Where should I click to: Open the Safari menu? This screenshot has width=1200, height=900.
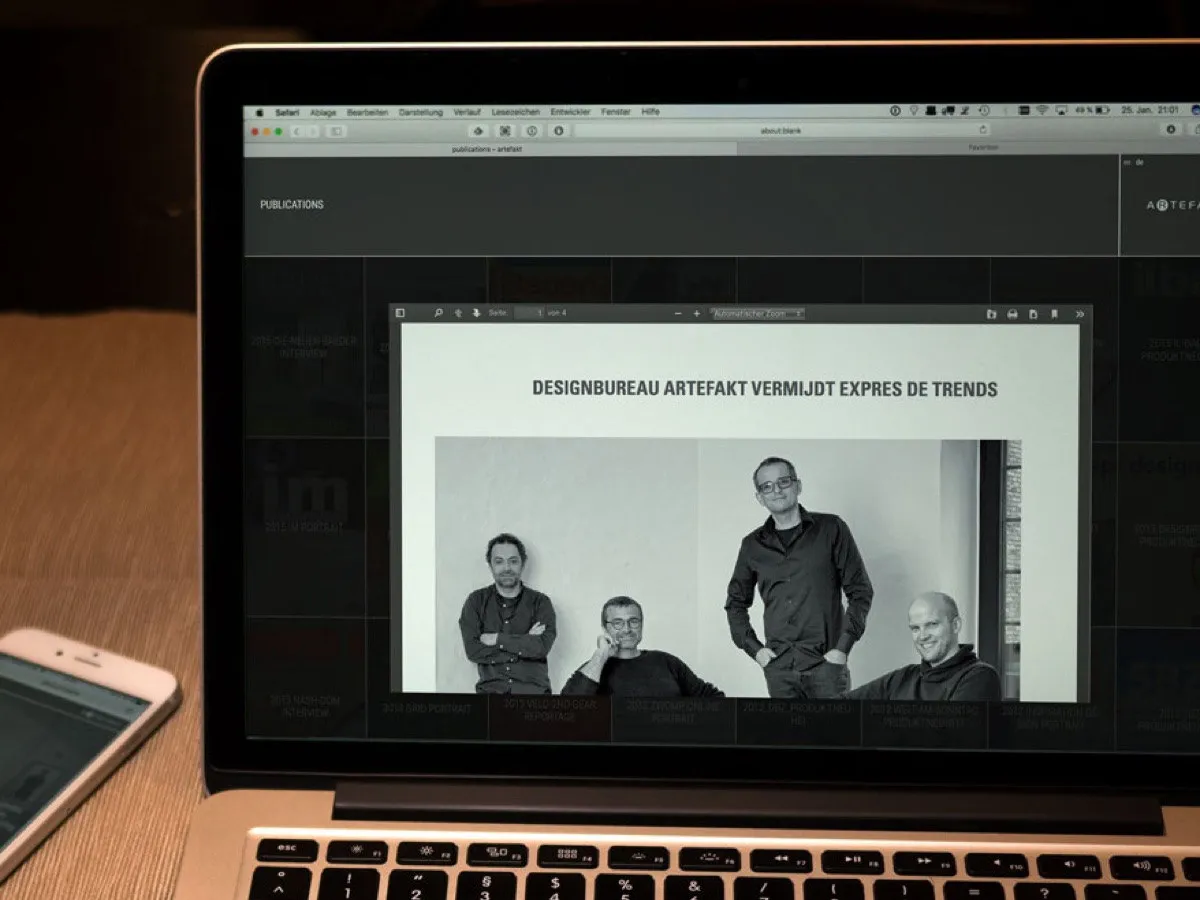pos(288,112)
